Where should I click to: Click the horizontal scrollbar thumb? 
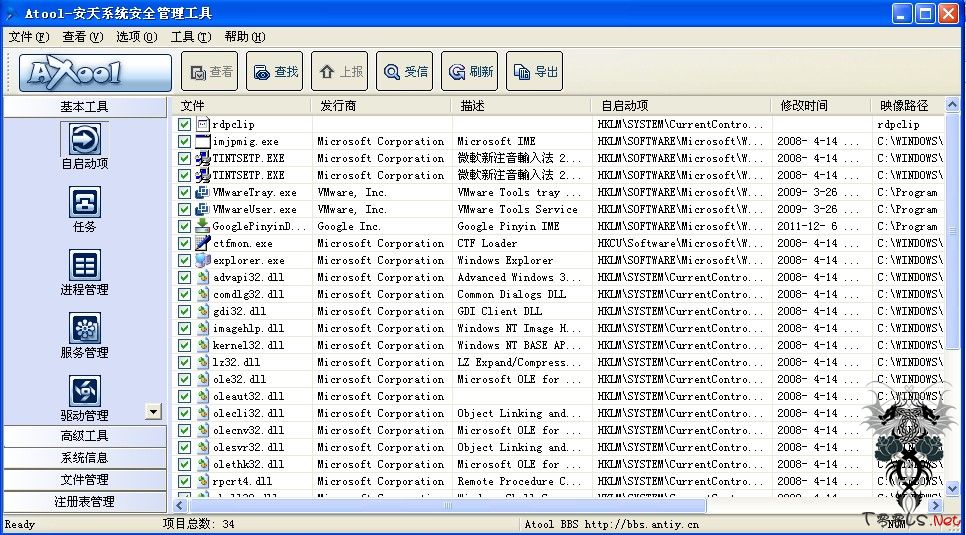pos(447,505)
